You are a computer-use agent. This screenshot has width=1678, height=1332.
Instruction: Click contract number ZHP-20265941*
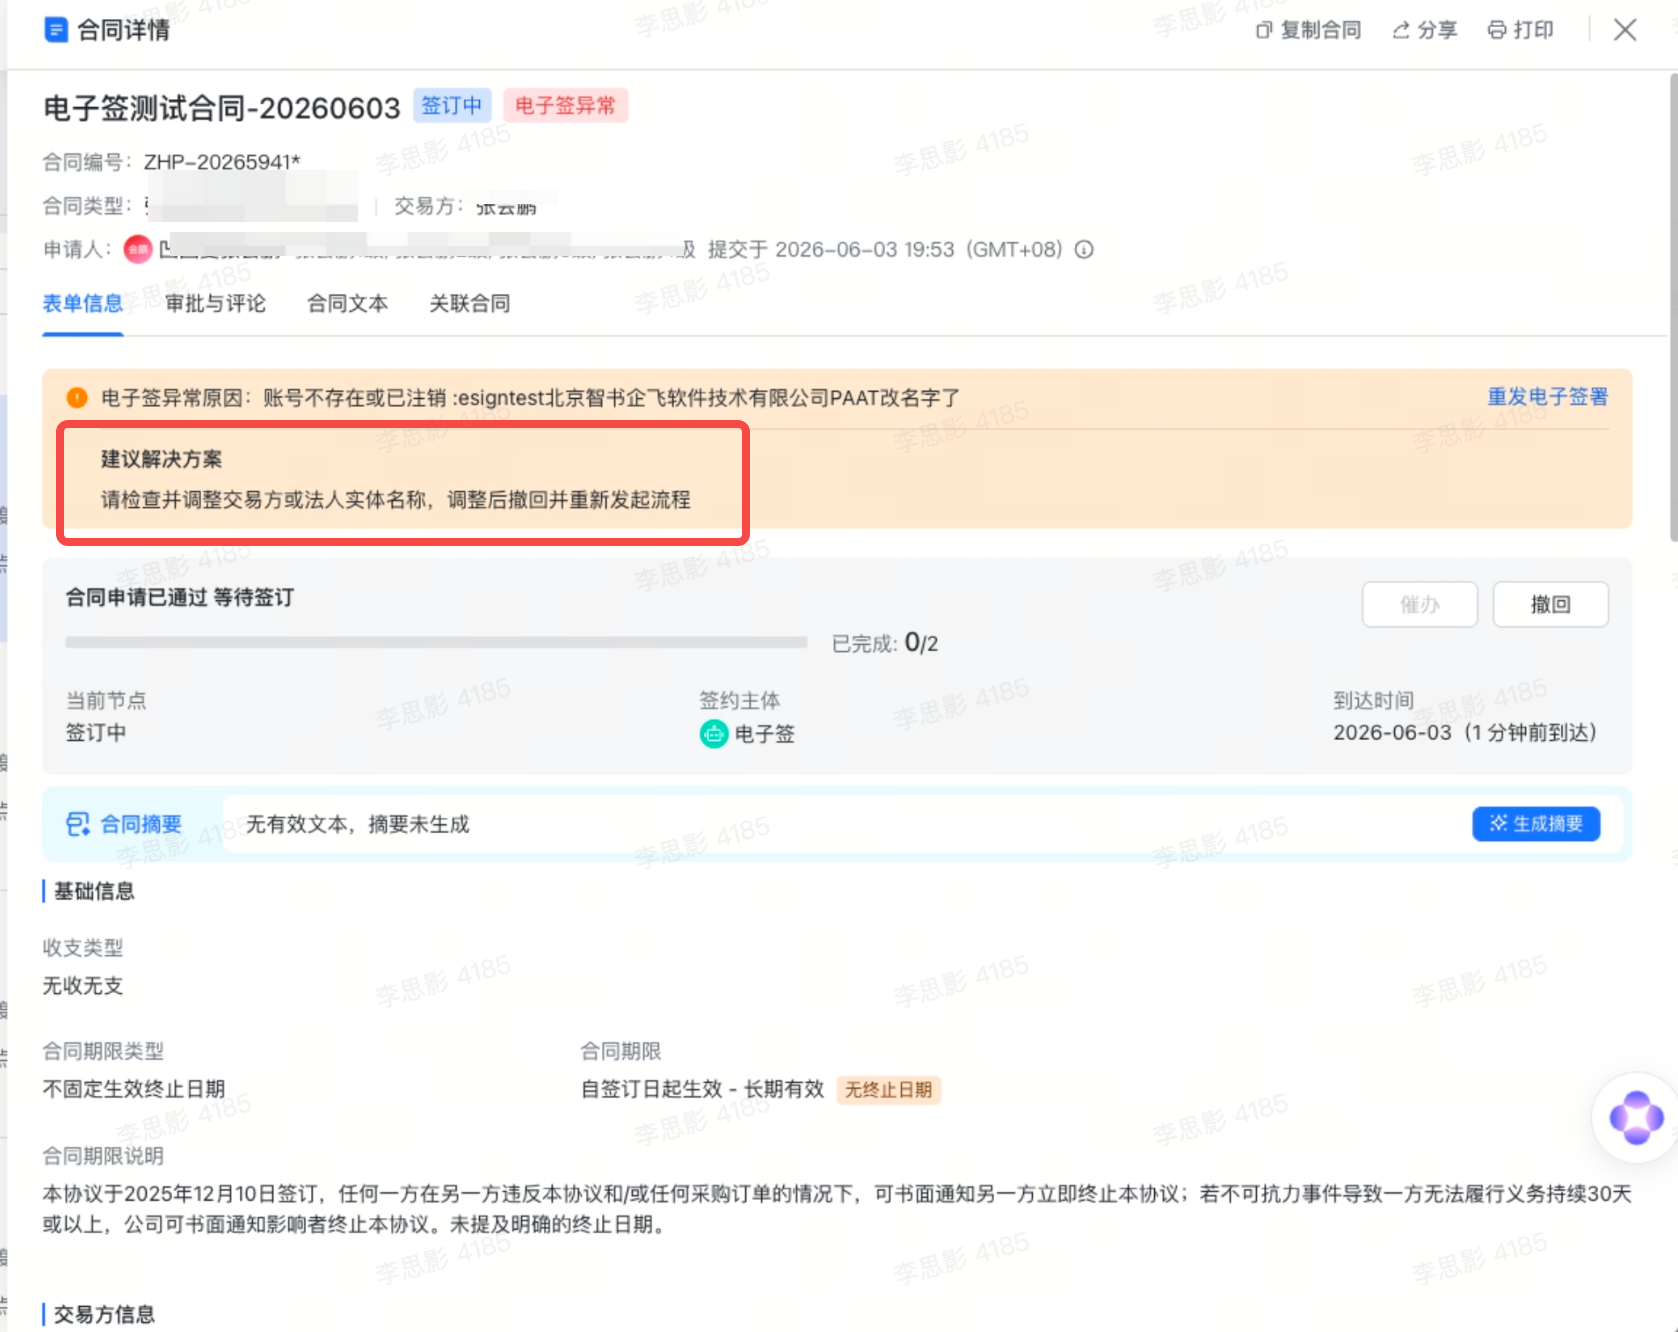coord(222,162)
